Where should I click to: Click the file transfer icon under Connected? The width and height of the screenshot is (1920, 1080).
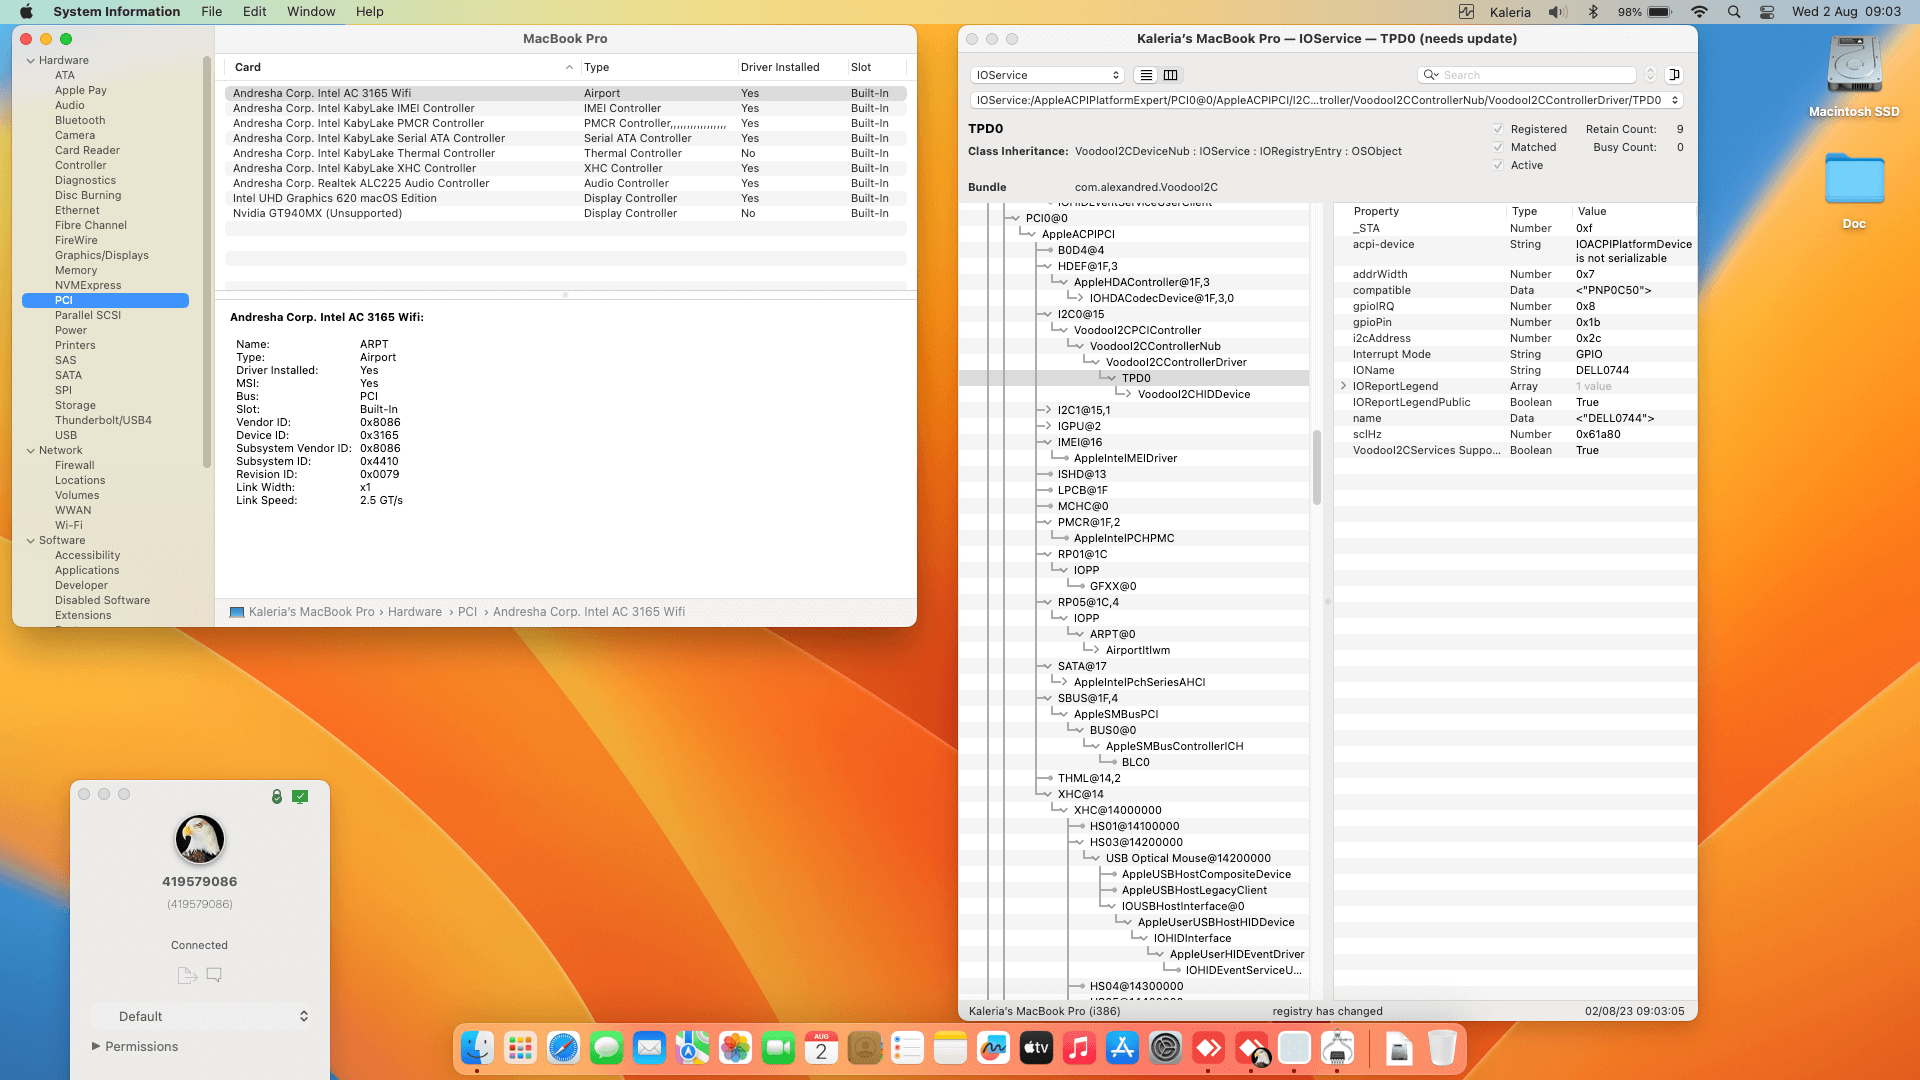click(x=186, y=975)
